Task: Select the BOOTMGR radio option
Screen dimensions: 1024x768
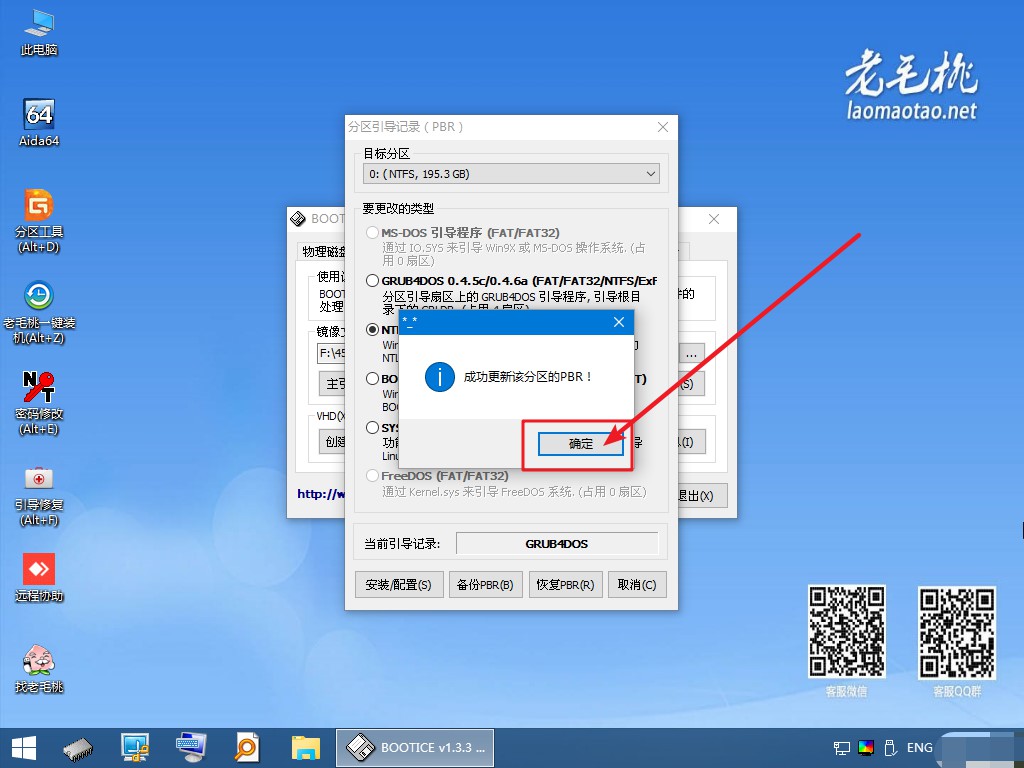Action: point(372,379)
